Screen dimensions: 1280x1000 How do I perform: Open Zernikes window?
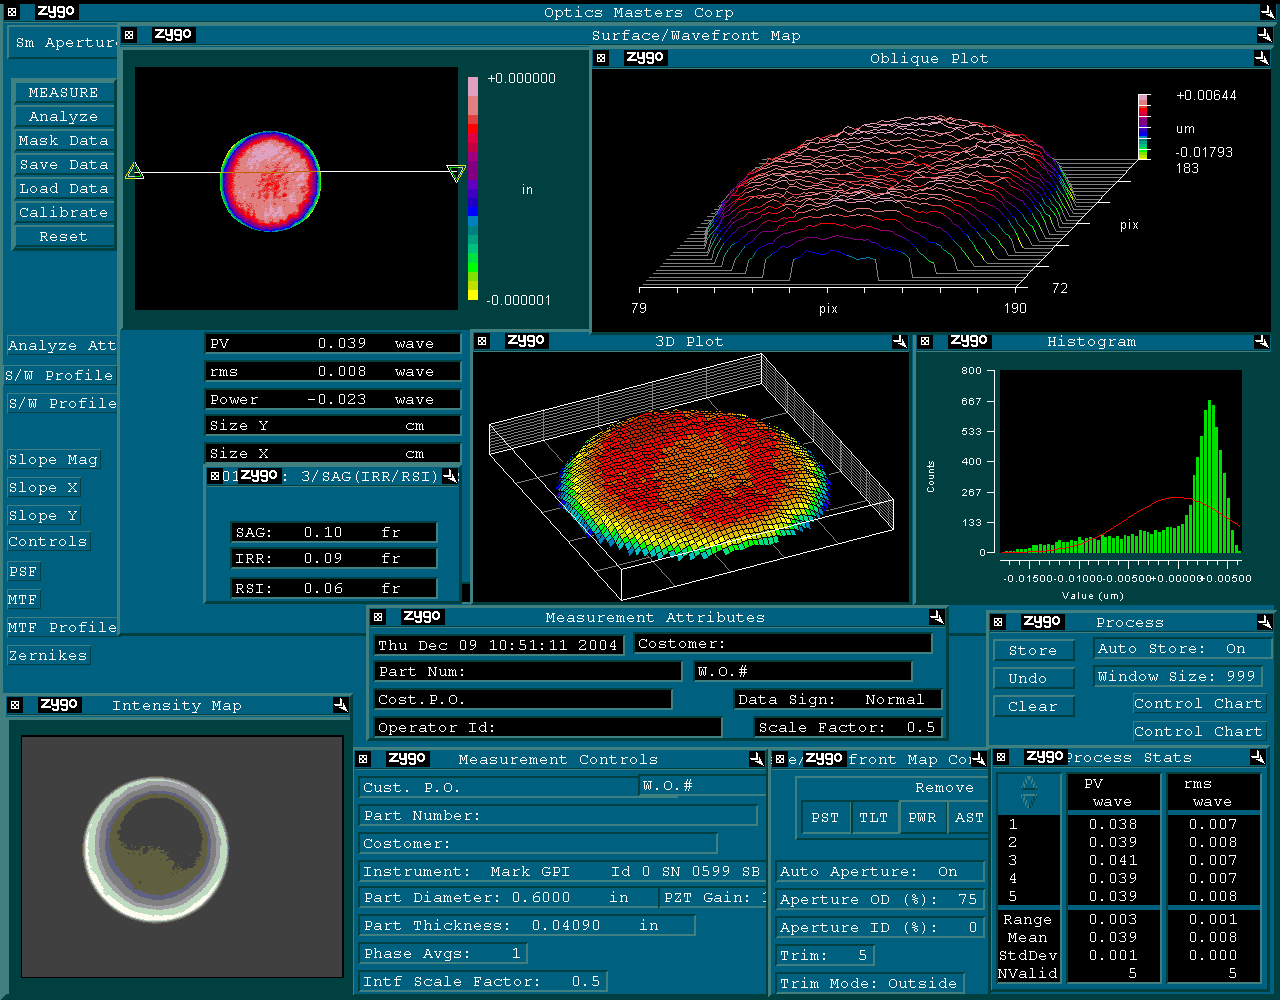point(48,655)
